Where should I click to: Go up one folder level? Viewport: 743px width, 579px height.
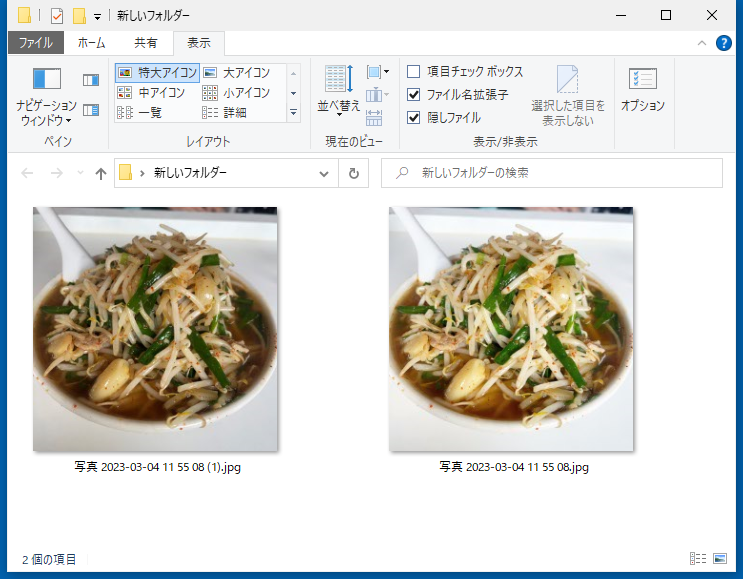point(100,173)
